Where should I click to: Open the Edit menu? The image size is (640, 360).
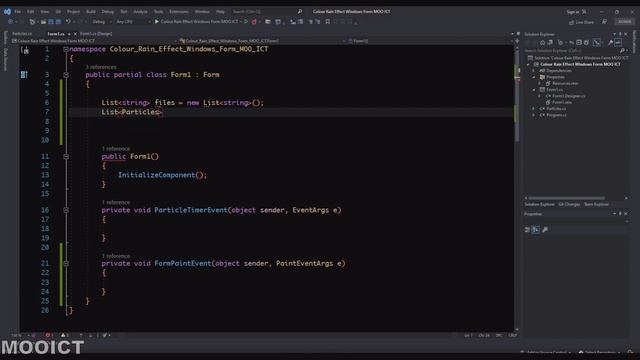pos(31,12)
